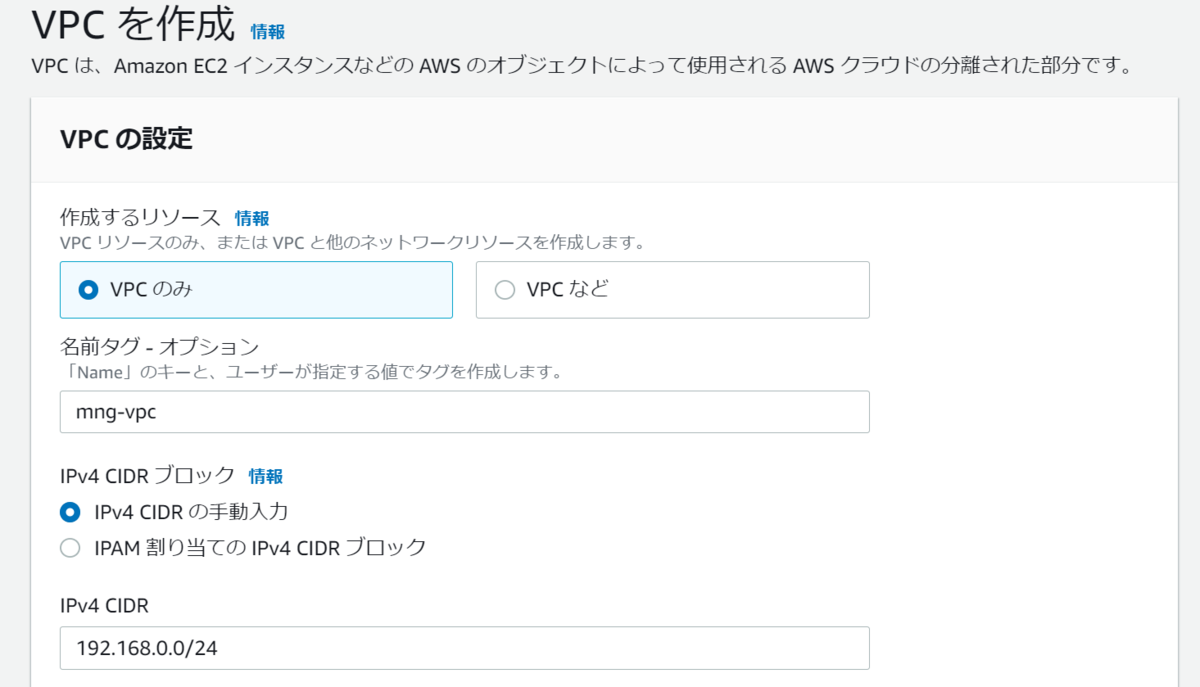Click 情報 link next to 作成するリソース
1200x687 pixels.
pyautogui.click(x=252, y=218)
